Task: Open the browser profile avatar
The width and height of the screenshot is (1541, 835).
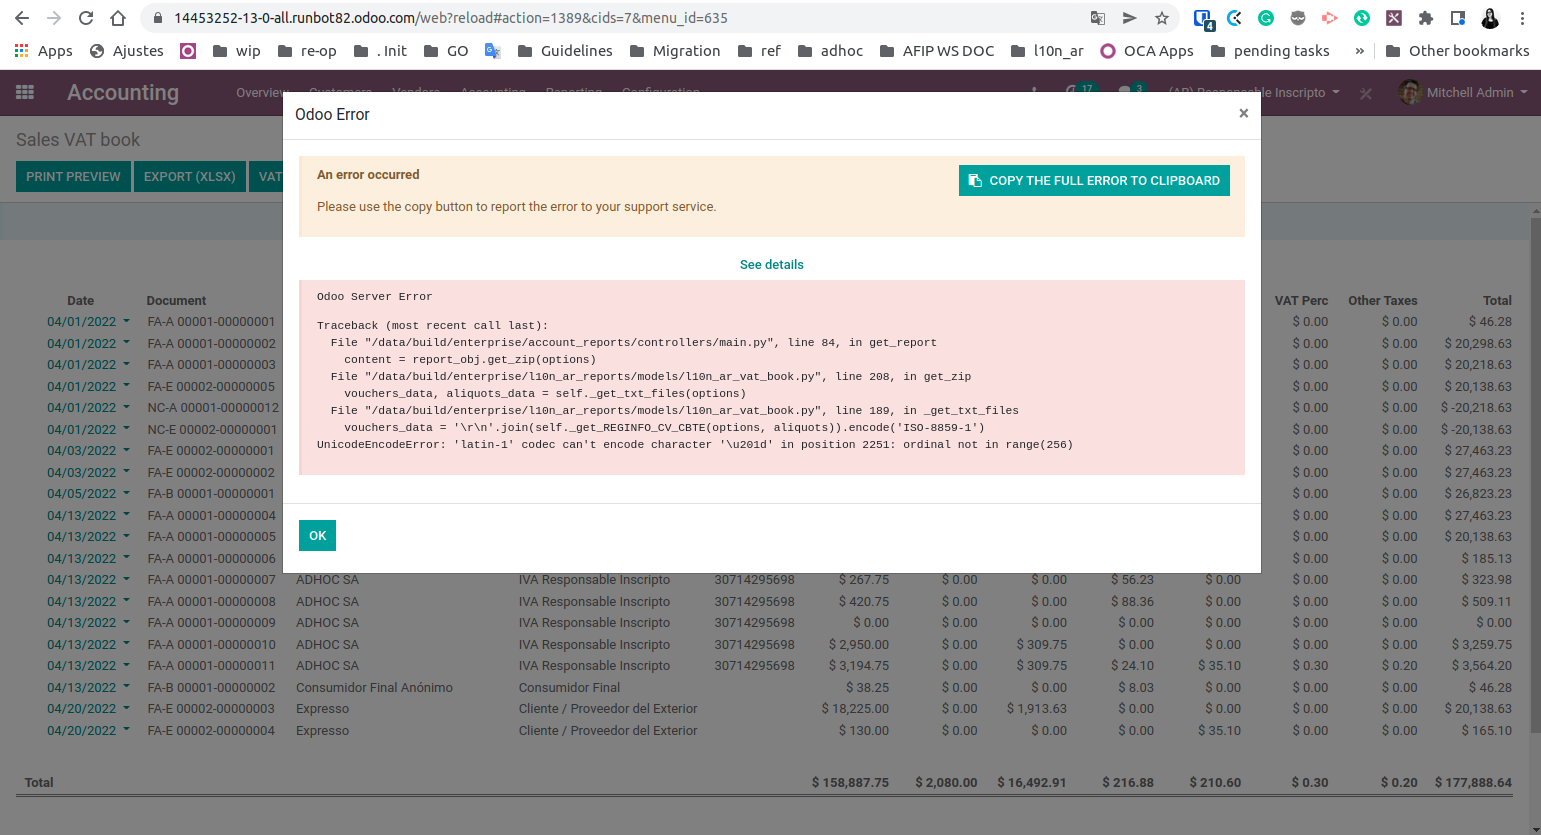Action: click(x=1490, y=18)
